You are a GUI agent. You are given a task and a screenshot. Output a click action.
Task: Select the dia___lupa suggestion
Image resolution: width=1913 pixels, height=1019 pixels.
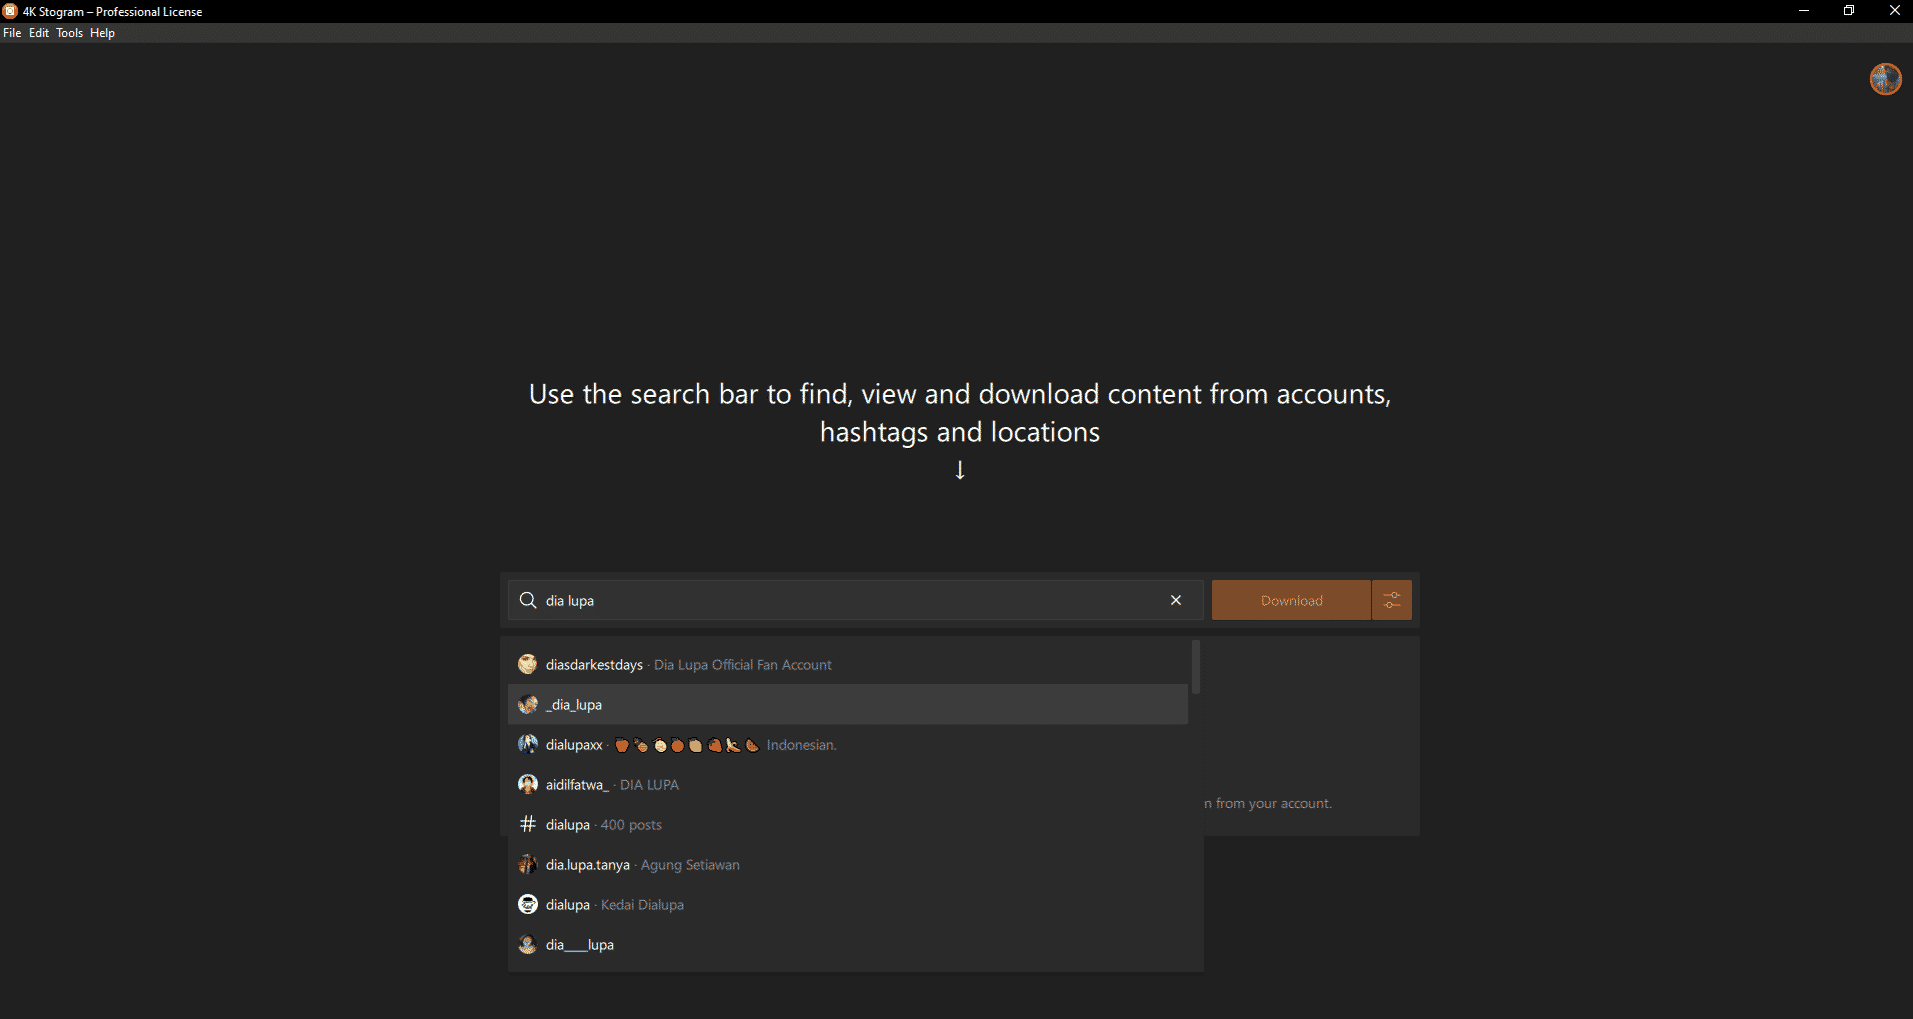tap(848, 945)
